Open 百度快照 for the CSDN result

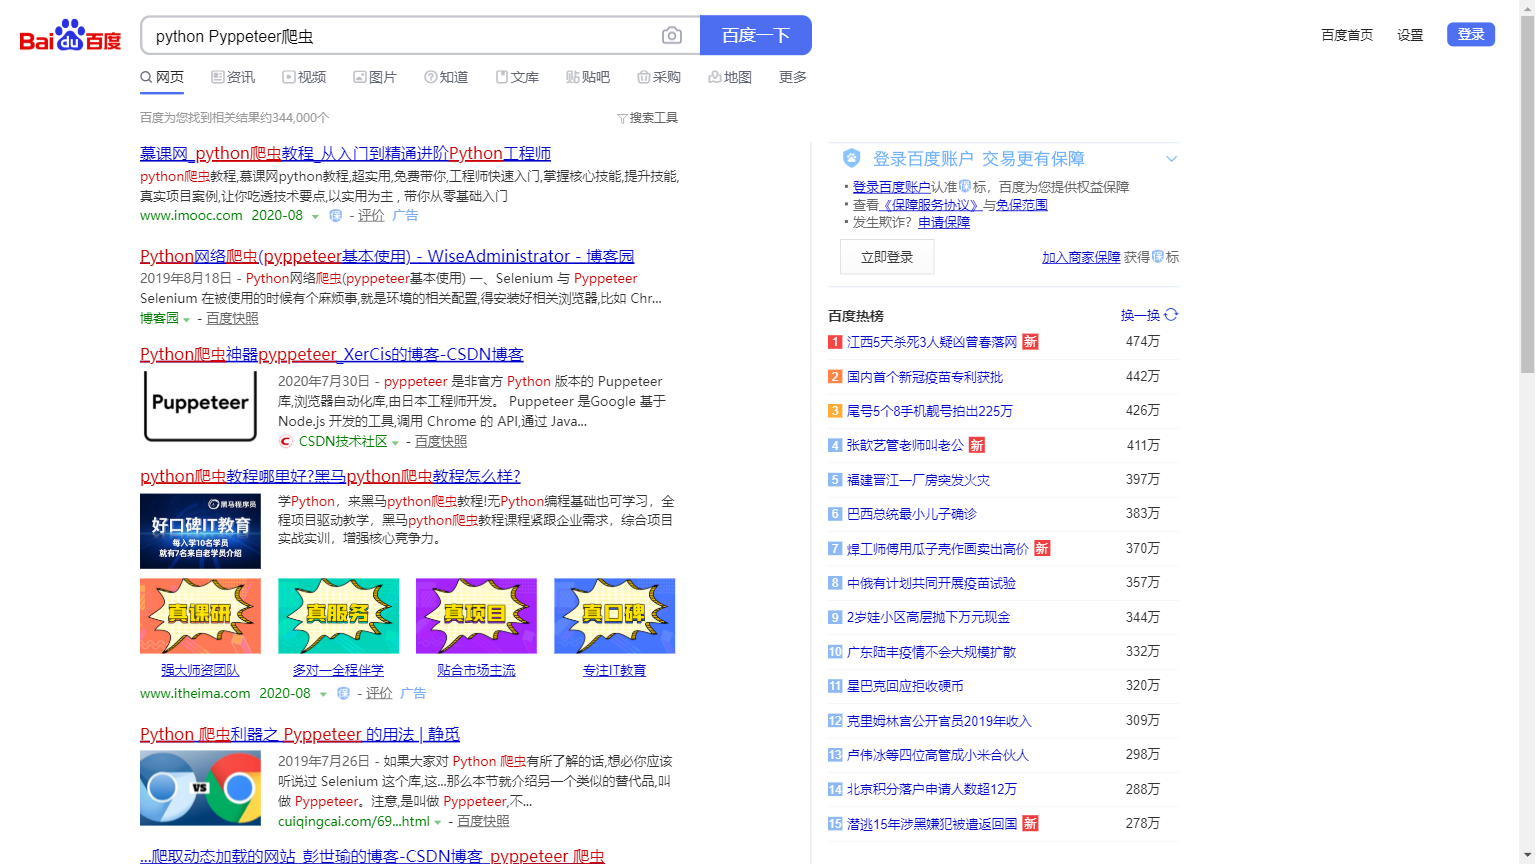tap(441, 441)
